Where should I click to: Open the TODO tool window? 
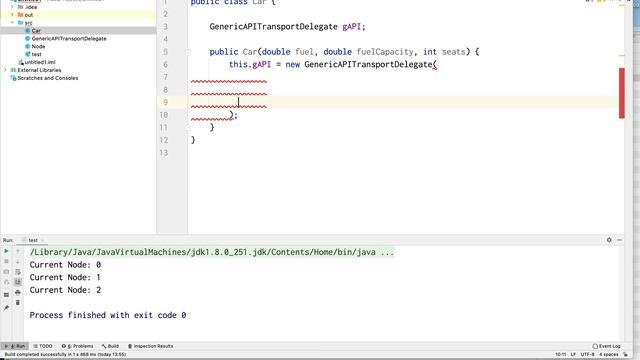point(43,346)
